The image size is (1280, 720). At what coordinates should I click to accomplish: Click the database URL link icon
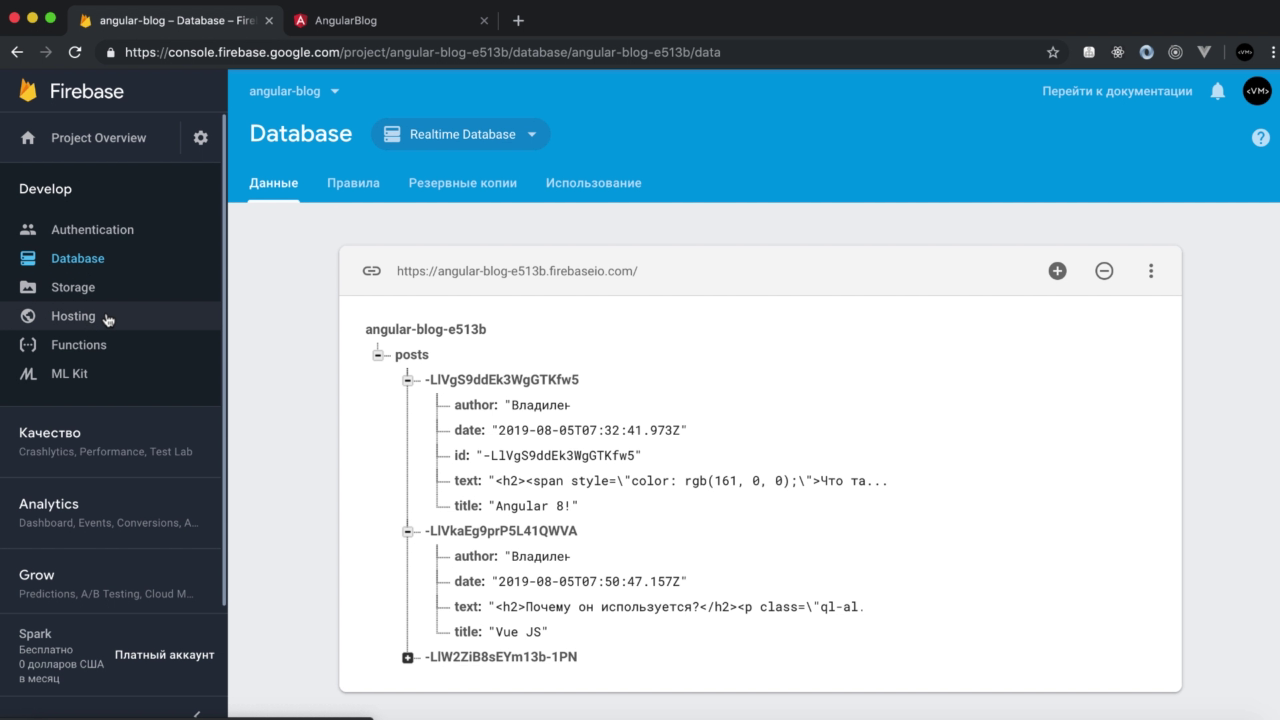(371, 271)
